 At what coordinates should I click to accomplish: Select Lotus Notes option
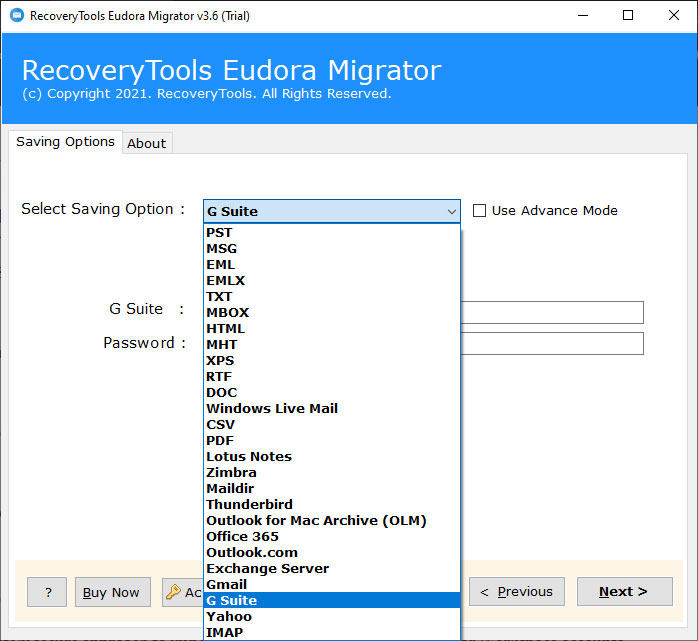pos(332,457)
